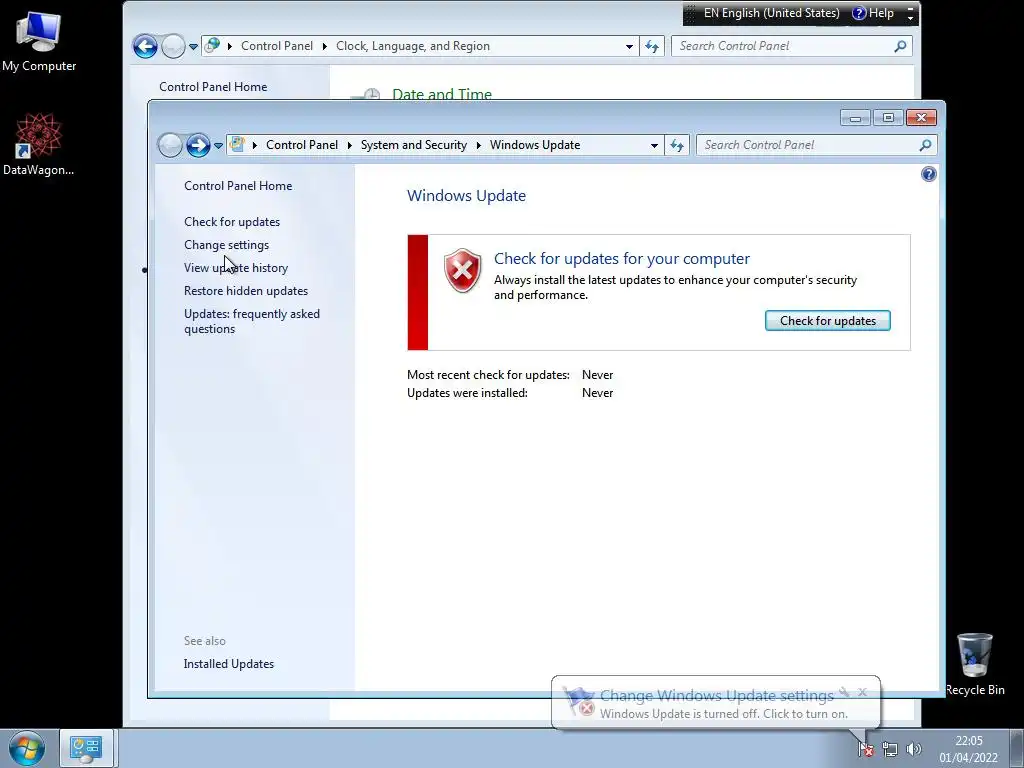Click the Change Windows Update settings notification balloon
The width and height of the screenshot is (1024, 768).
coord(716,704)
